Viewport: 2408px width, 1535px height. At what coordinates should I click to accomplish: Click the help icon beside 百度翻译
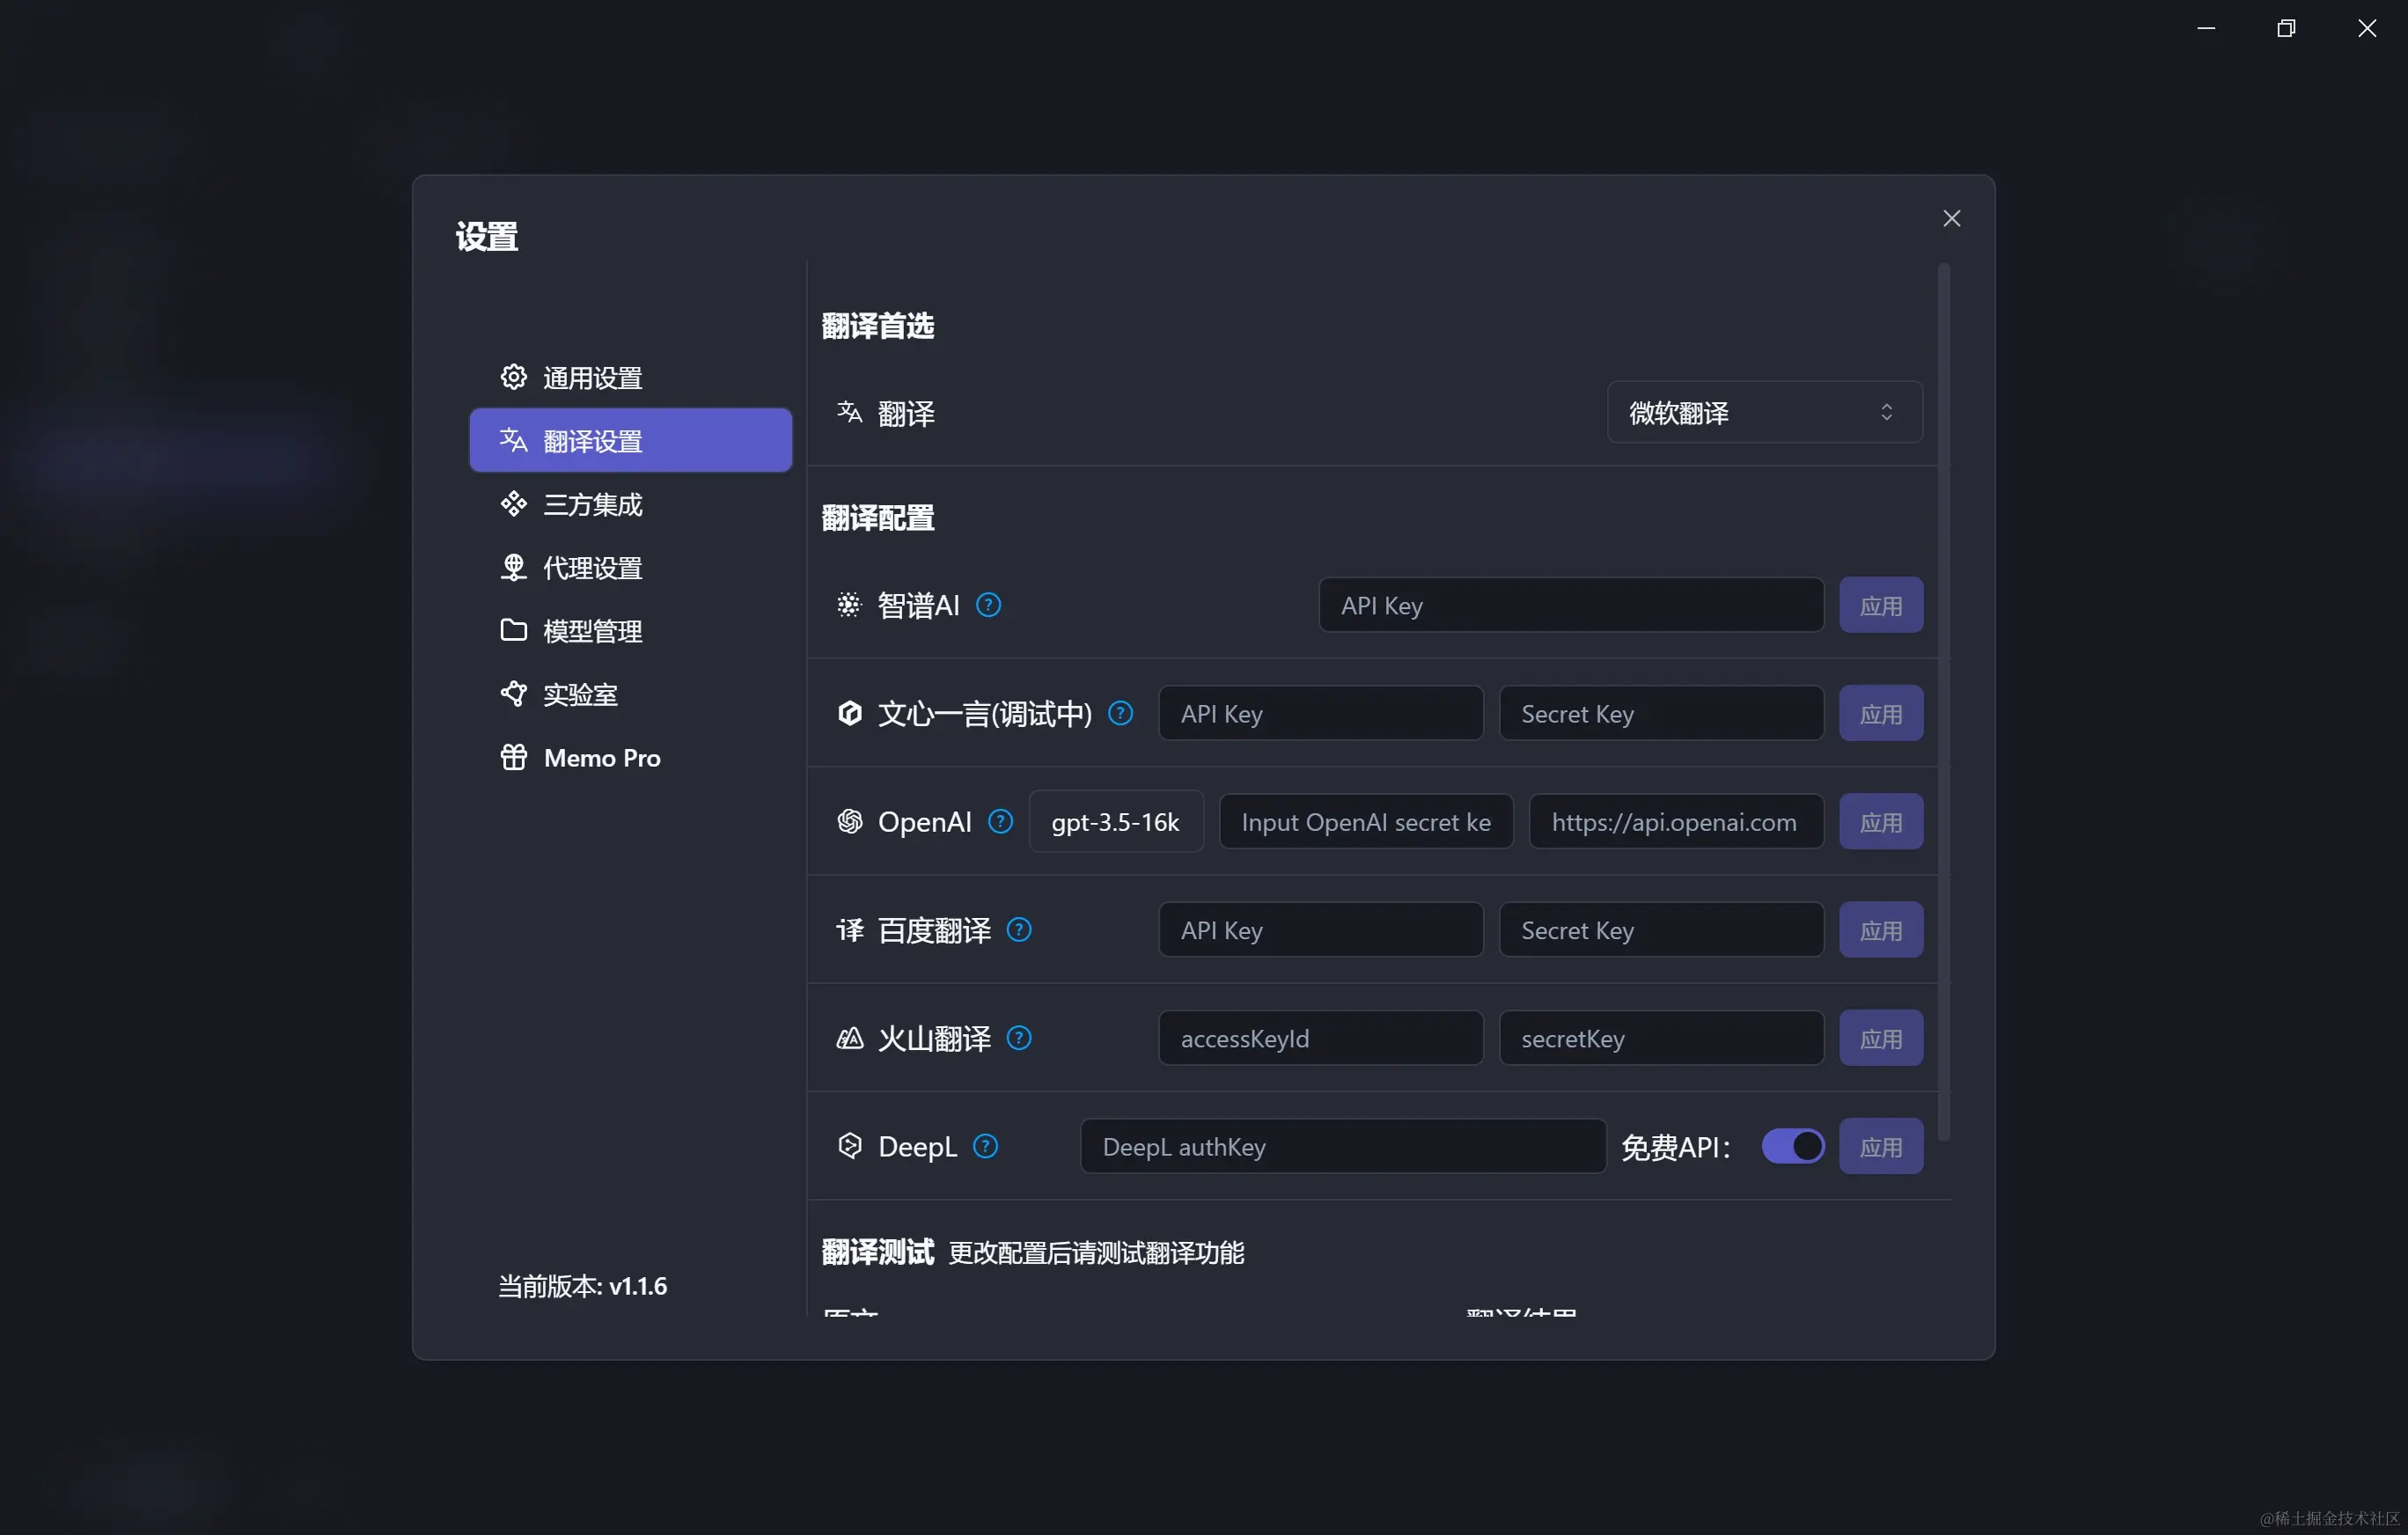[x=1018, y=930]
